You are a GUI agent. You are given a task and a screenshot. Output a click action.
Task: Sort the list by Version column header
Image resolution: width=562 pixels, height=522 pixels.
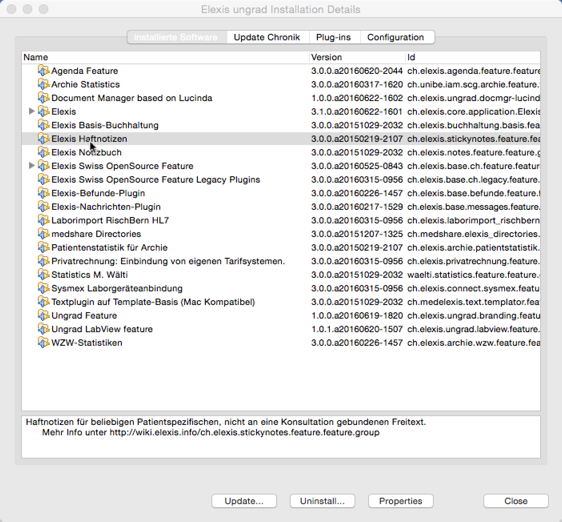[x=357, y=57]
